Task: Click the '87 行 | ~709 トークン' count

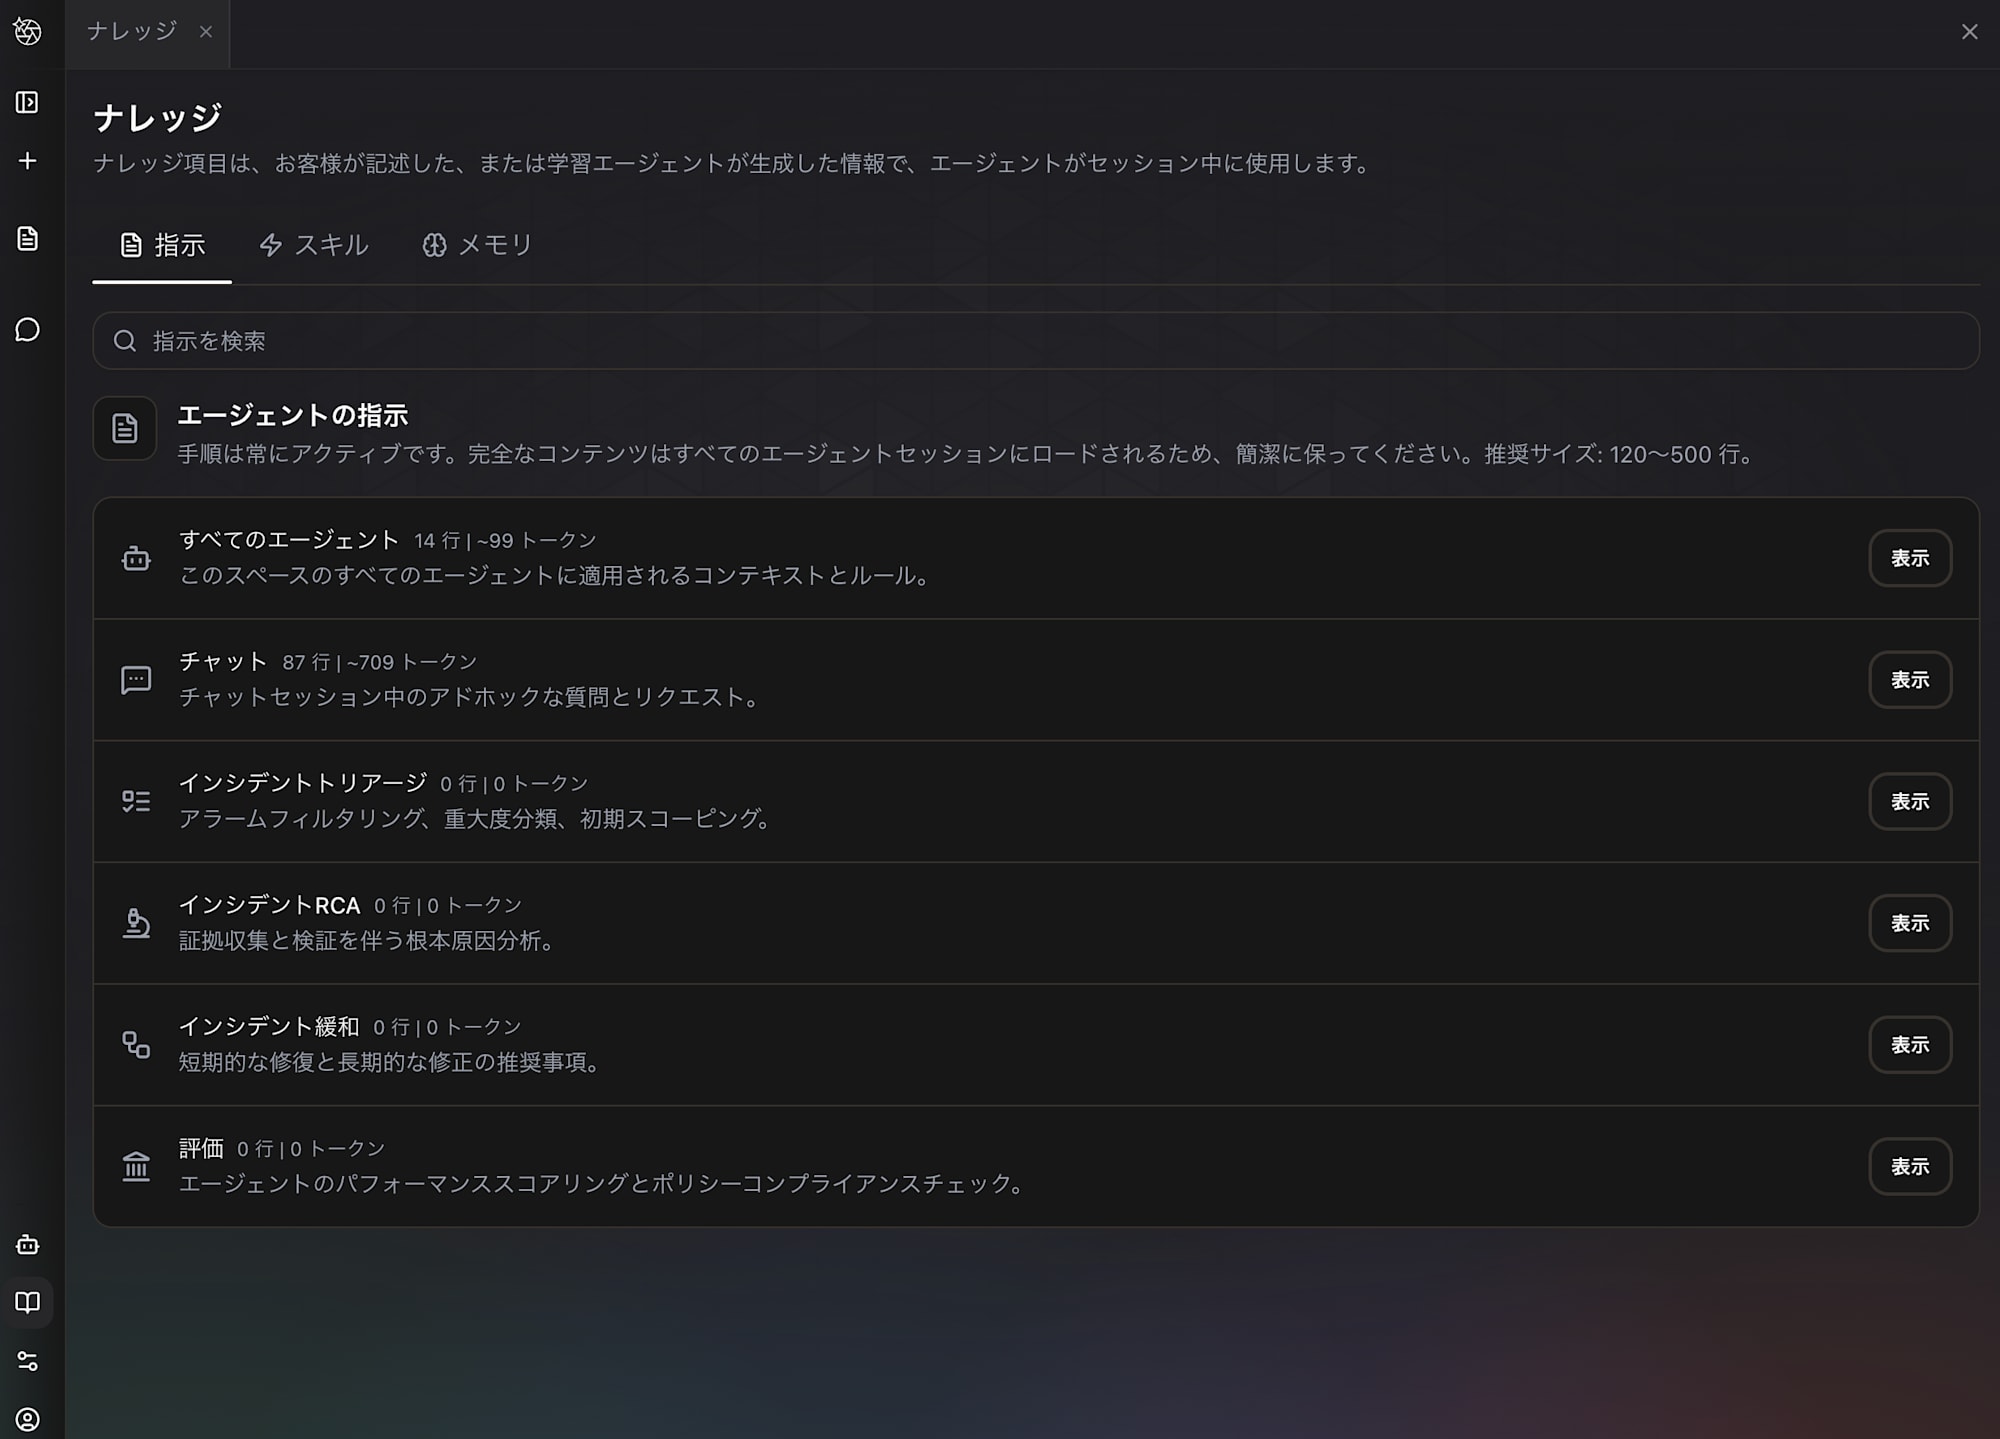Action: [x=380, y=662]
